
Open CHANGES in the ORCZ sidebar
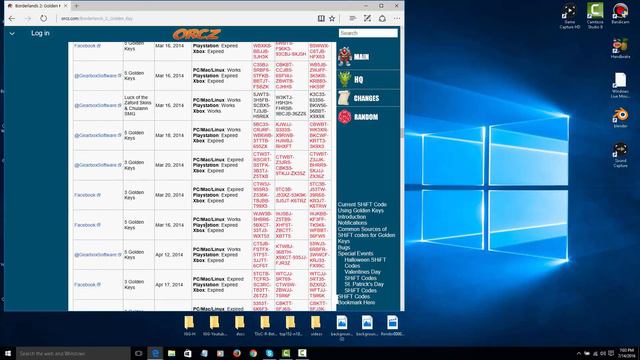[366, 98]
